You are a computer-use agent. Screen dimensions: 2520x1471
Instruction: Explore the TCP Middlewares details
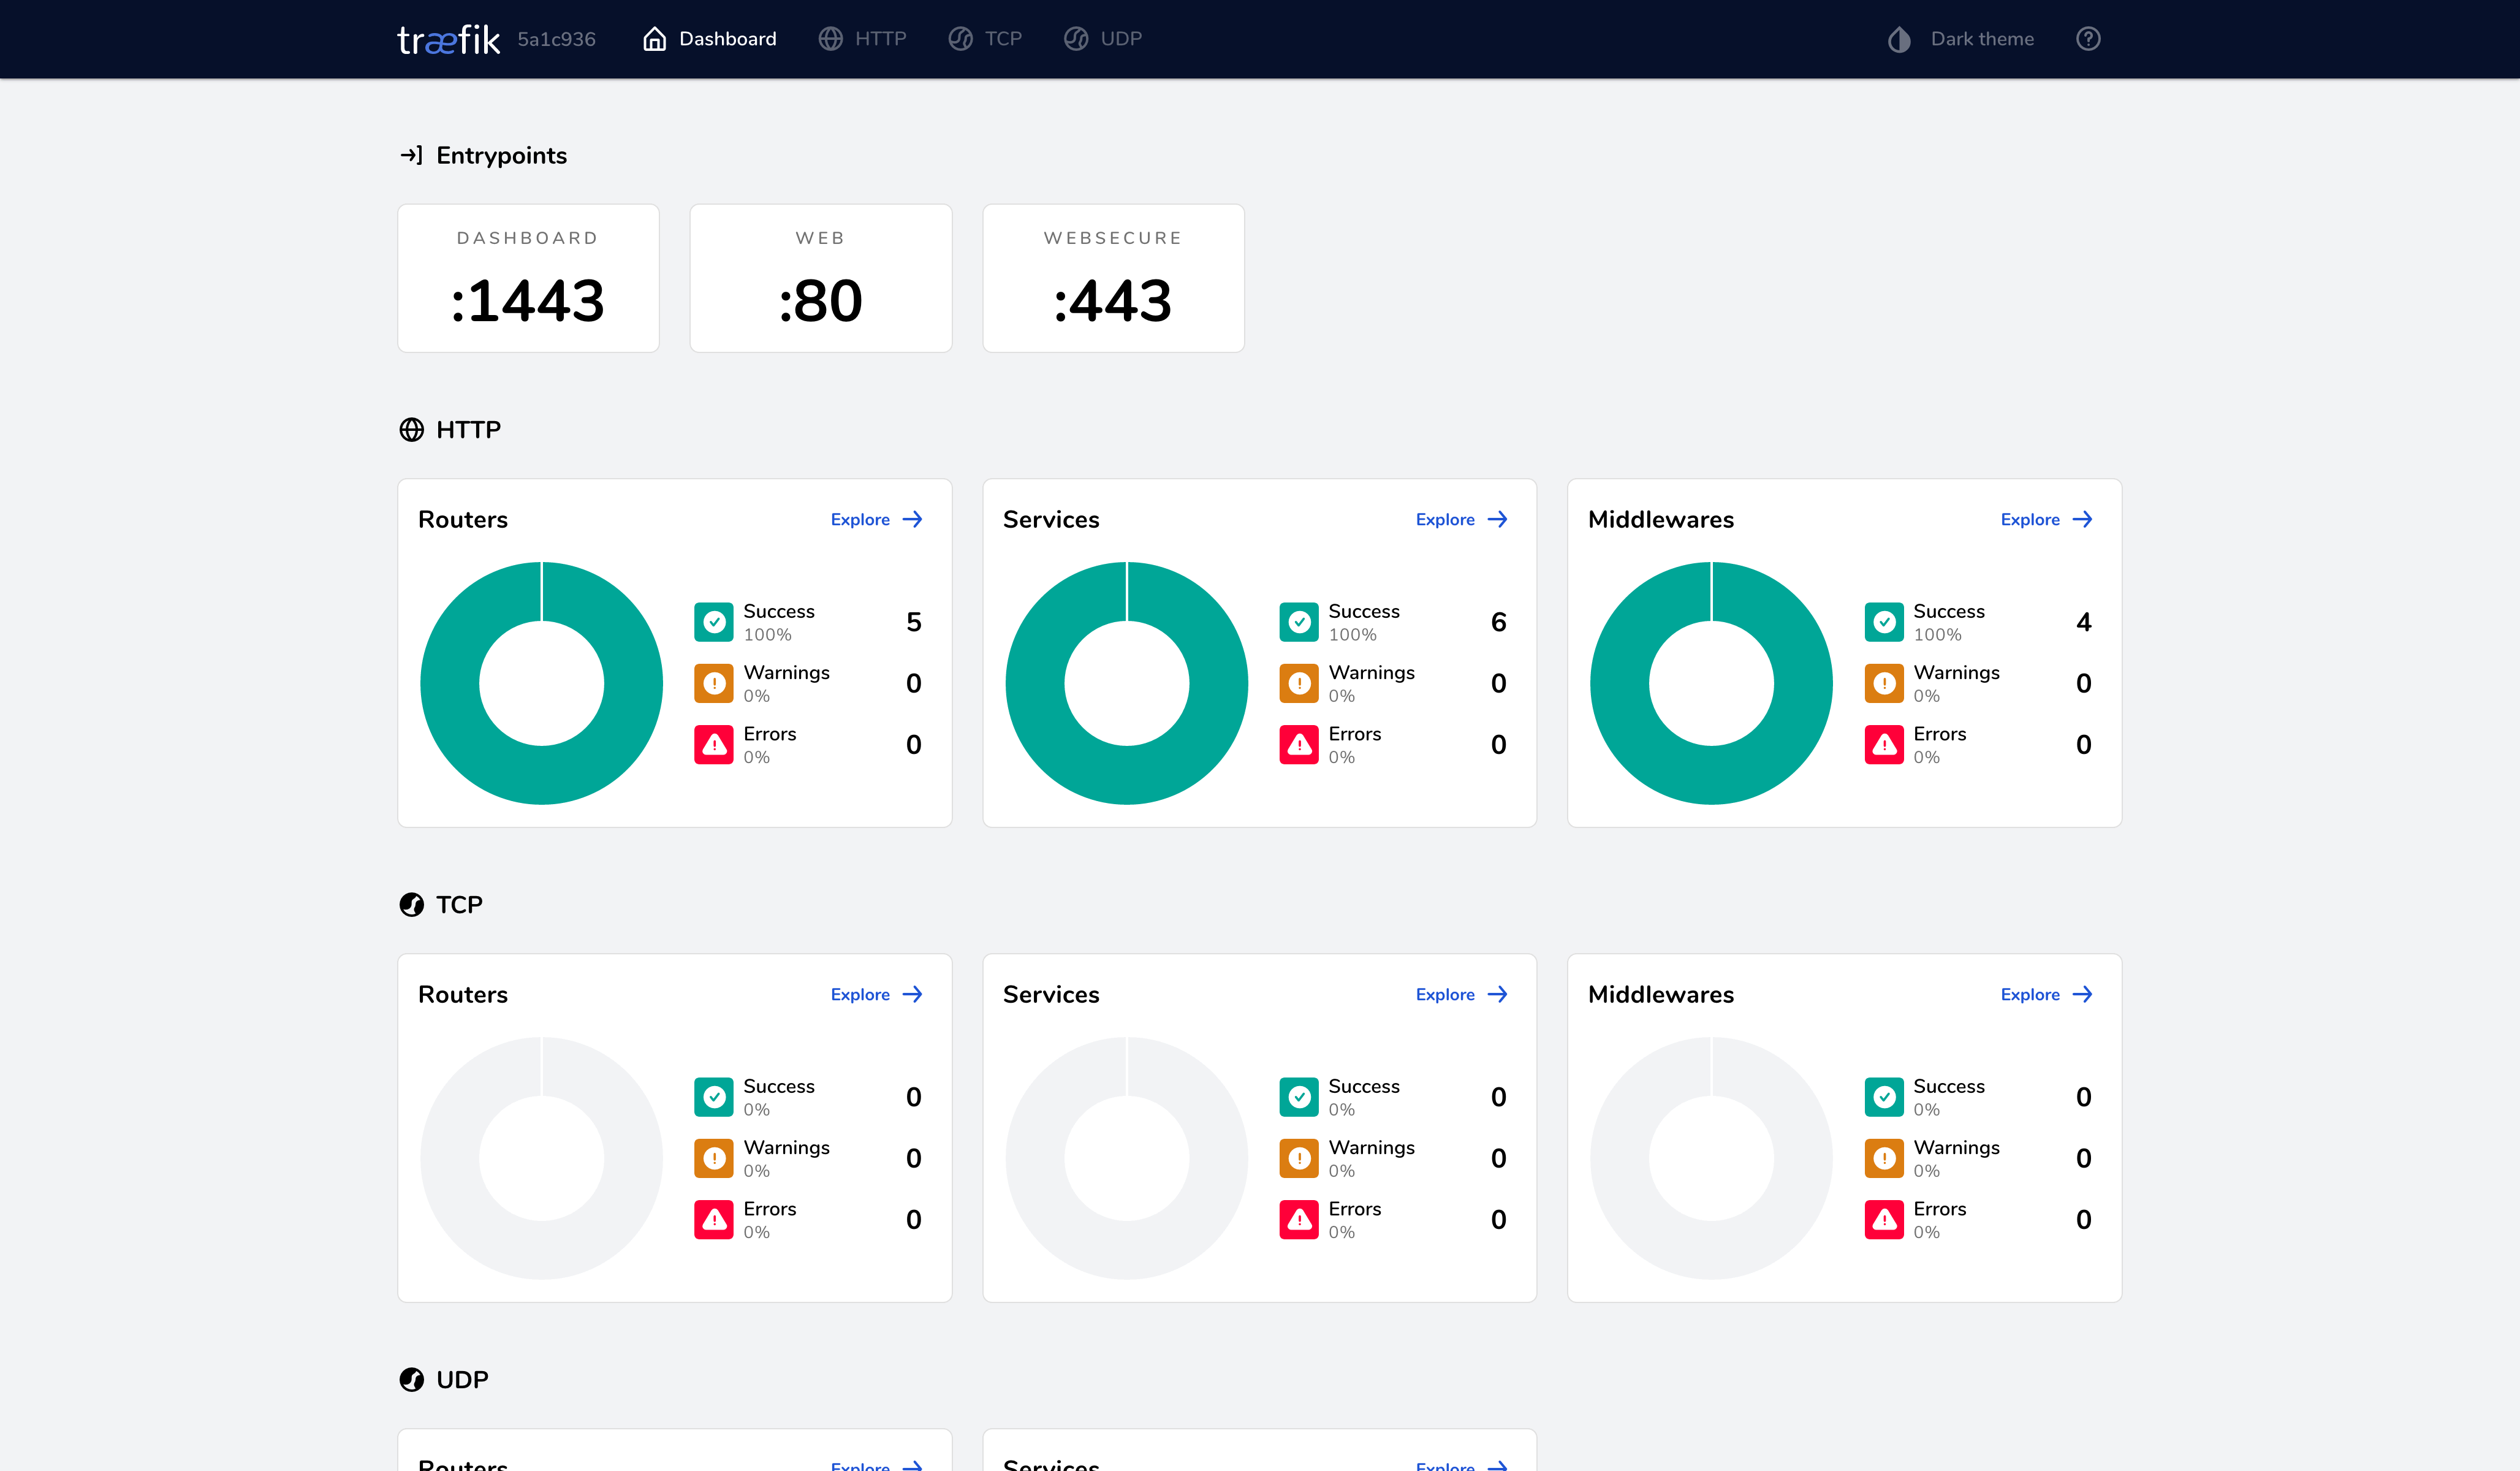(2045, 994)
